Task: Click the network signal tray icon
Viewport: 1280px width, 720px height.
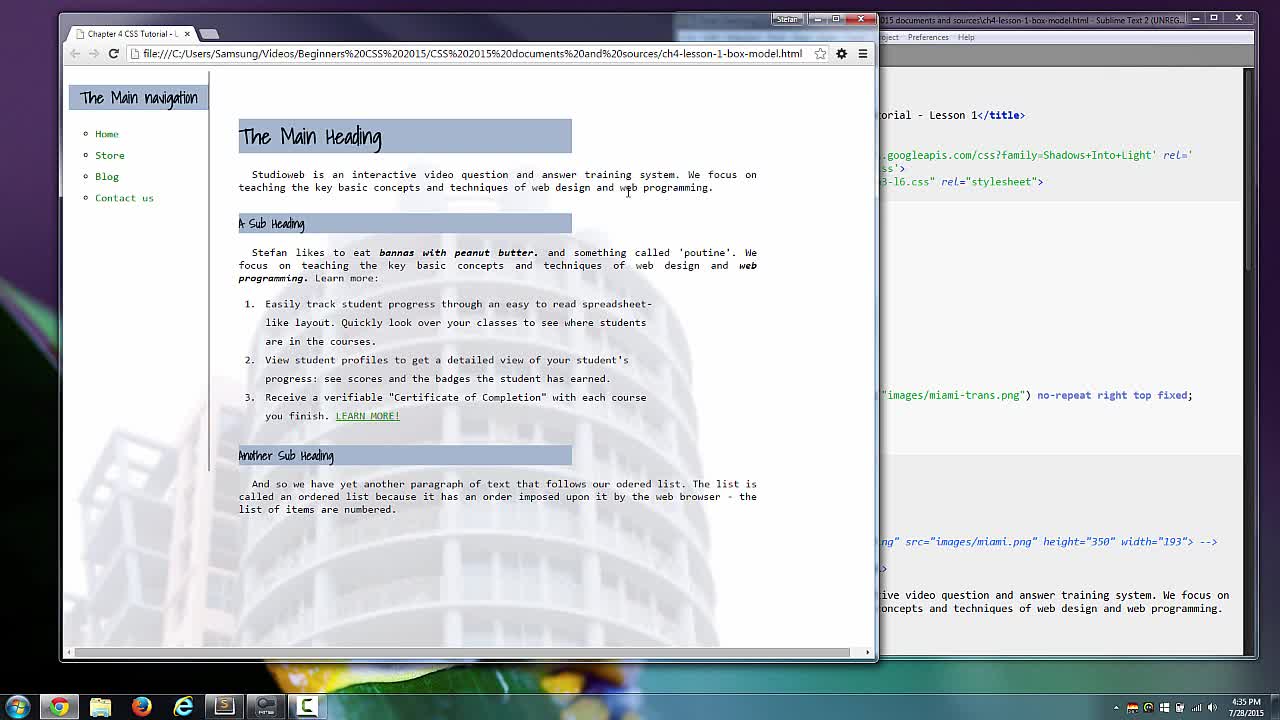Action: pyautogui.click(x=1196, y=708)
